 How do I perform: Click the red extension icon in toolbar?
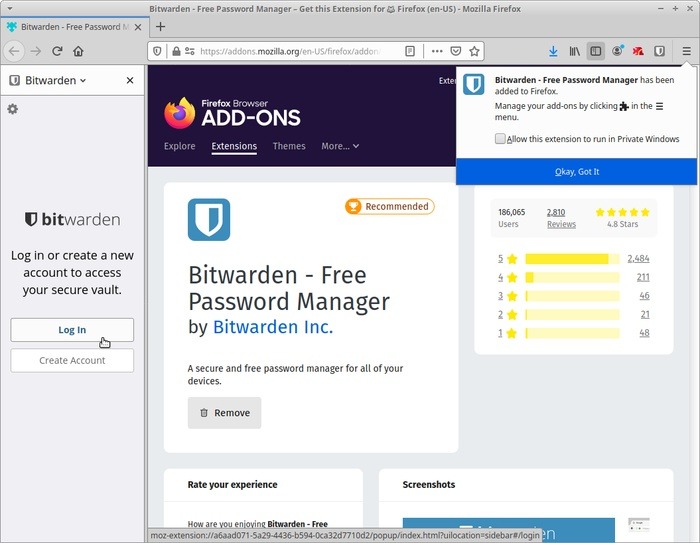pyautogui.click(x=638, y=51)
